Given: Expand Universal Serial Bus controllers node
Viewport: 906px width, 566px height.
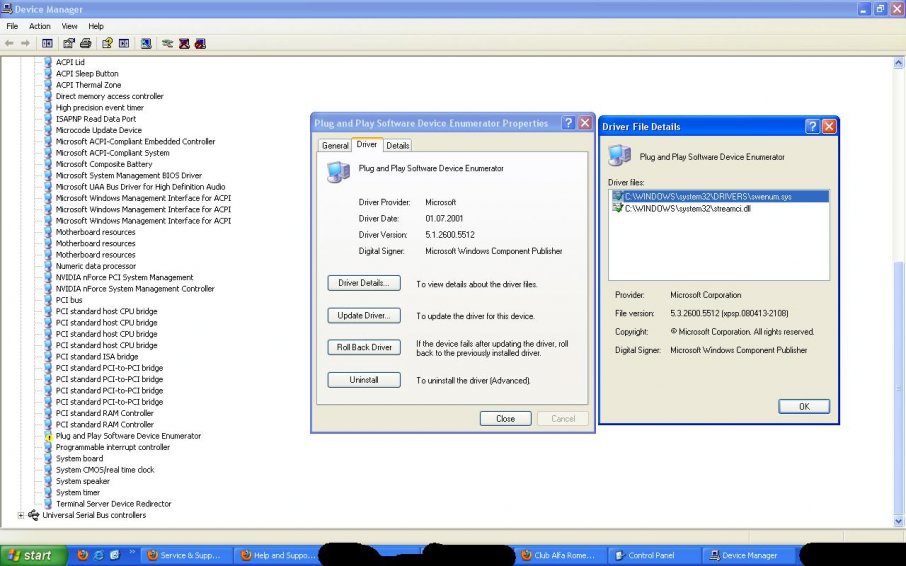Looking at the screenshot, I should (21, 515).
